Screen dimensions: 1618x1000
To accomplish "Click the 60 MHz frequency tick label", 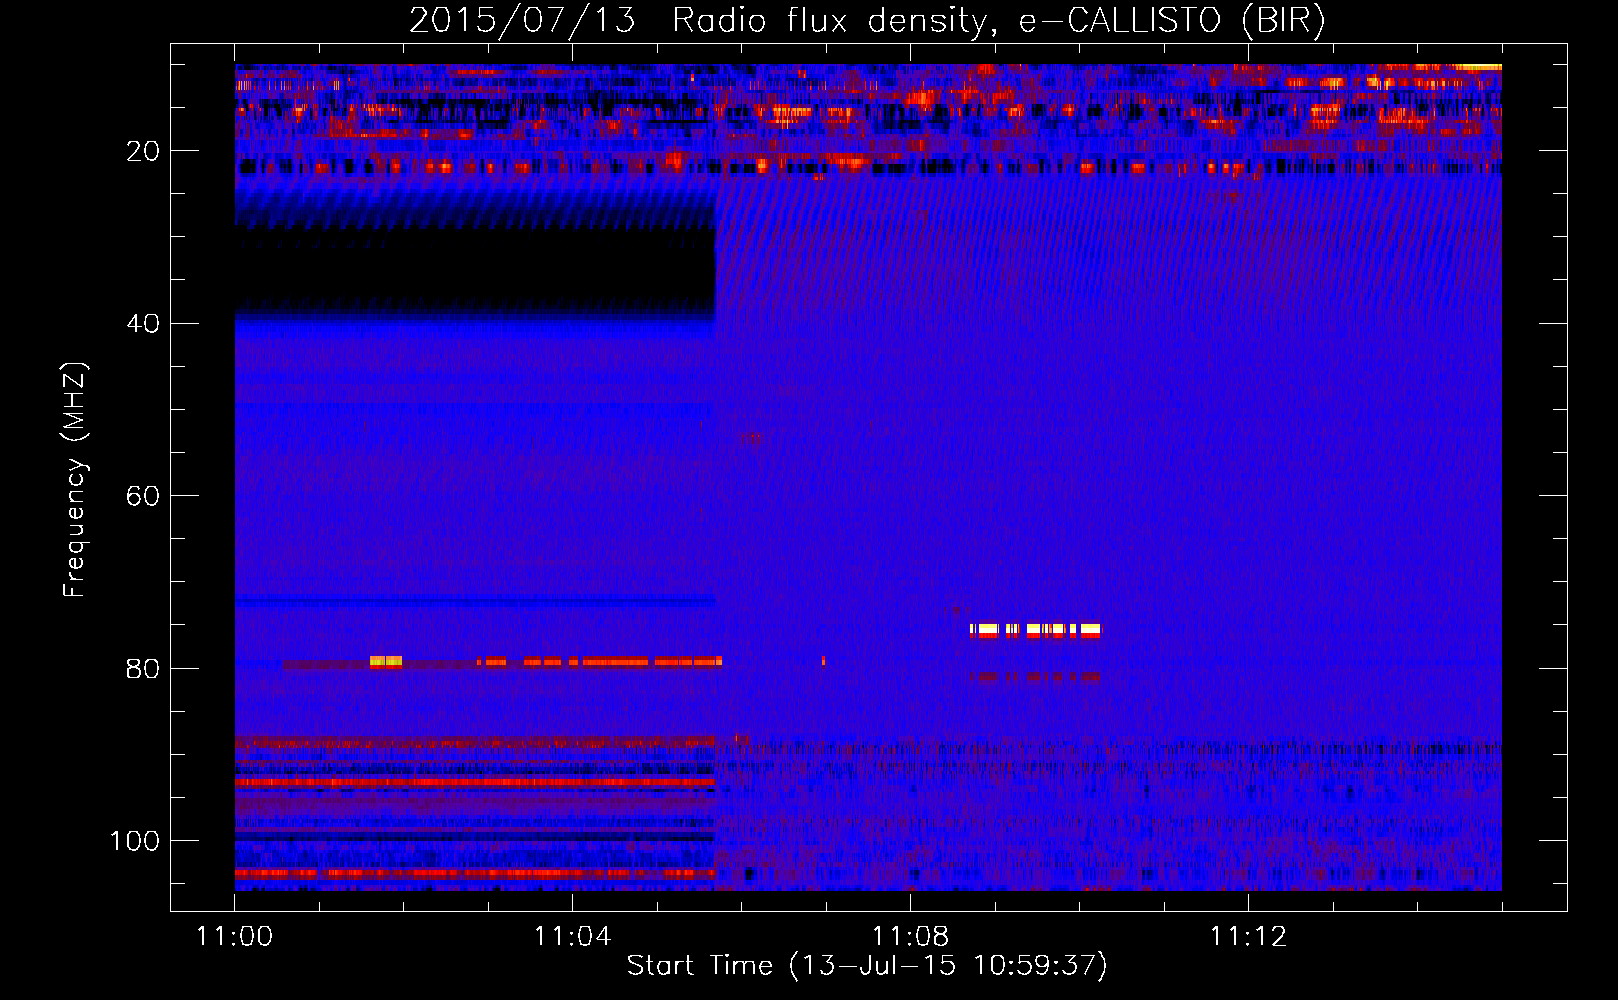I will 143,496.
